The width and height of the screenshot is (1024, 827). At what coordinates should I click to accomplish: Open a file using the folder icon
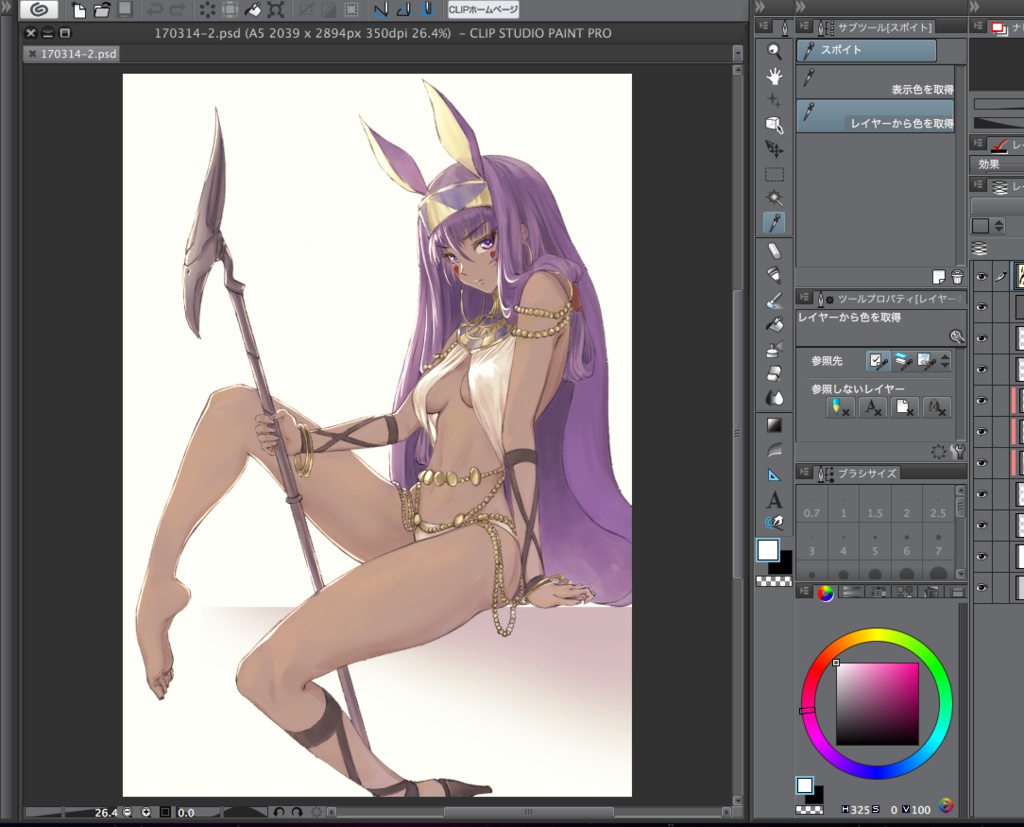pyautogui.click(x=103, y=10)
